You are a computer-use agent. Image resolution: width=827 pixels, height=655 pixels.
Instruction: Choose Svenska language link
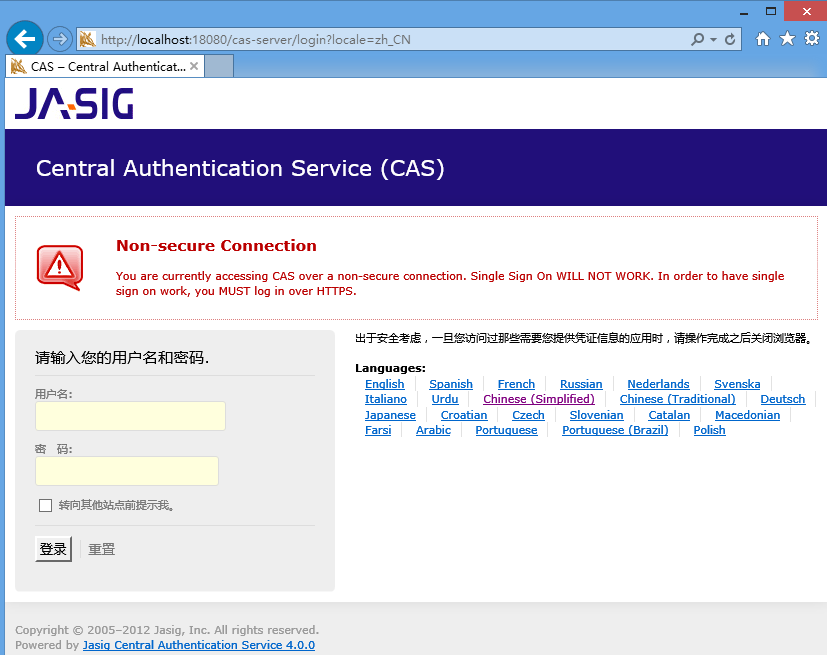(737, 384)
